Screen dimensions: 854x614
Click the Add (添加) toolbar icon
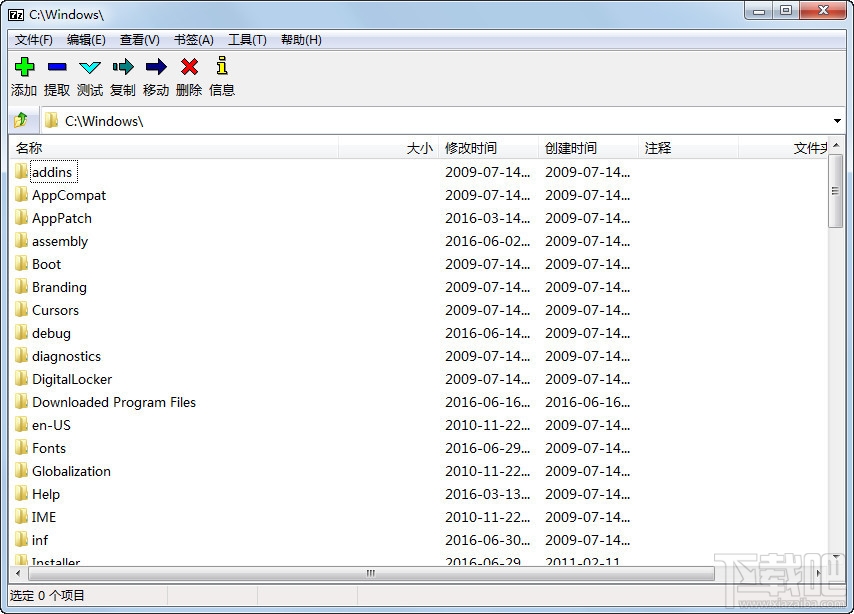(x=23, y=66)
